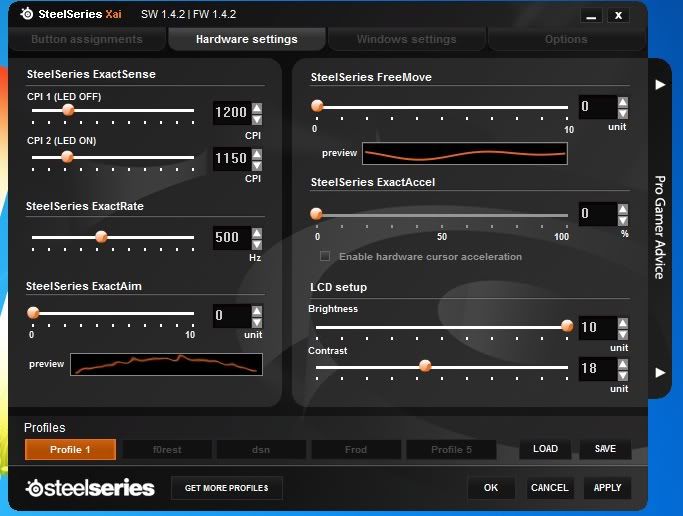Decrease CPI 2 value with down arrow
This screenshot has height=516, width=683.
(257, 165)
